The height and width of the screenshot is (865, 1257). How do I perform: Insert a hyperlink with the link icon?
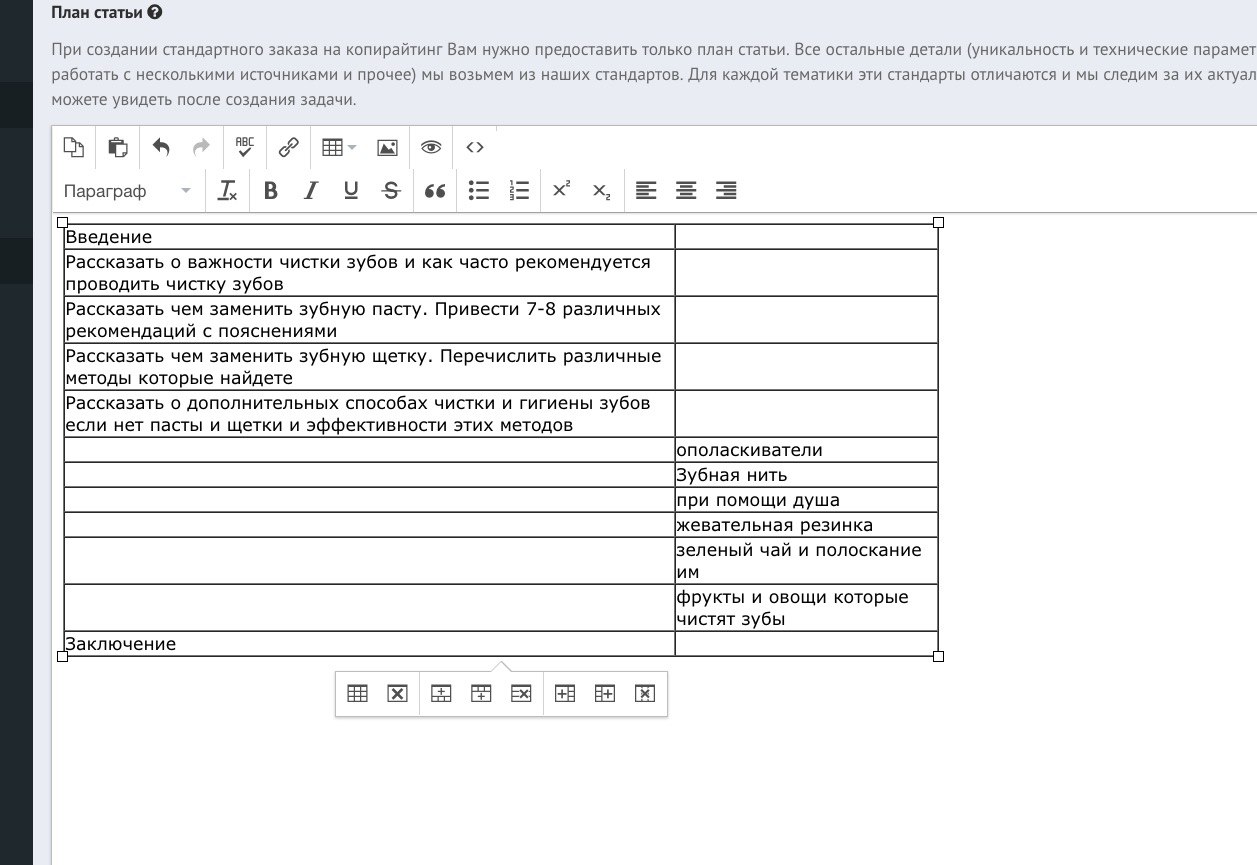coord(289,147)
